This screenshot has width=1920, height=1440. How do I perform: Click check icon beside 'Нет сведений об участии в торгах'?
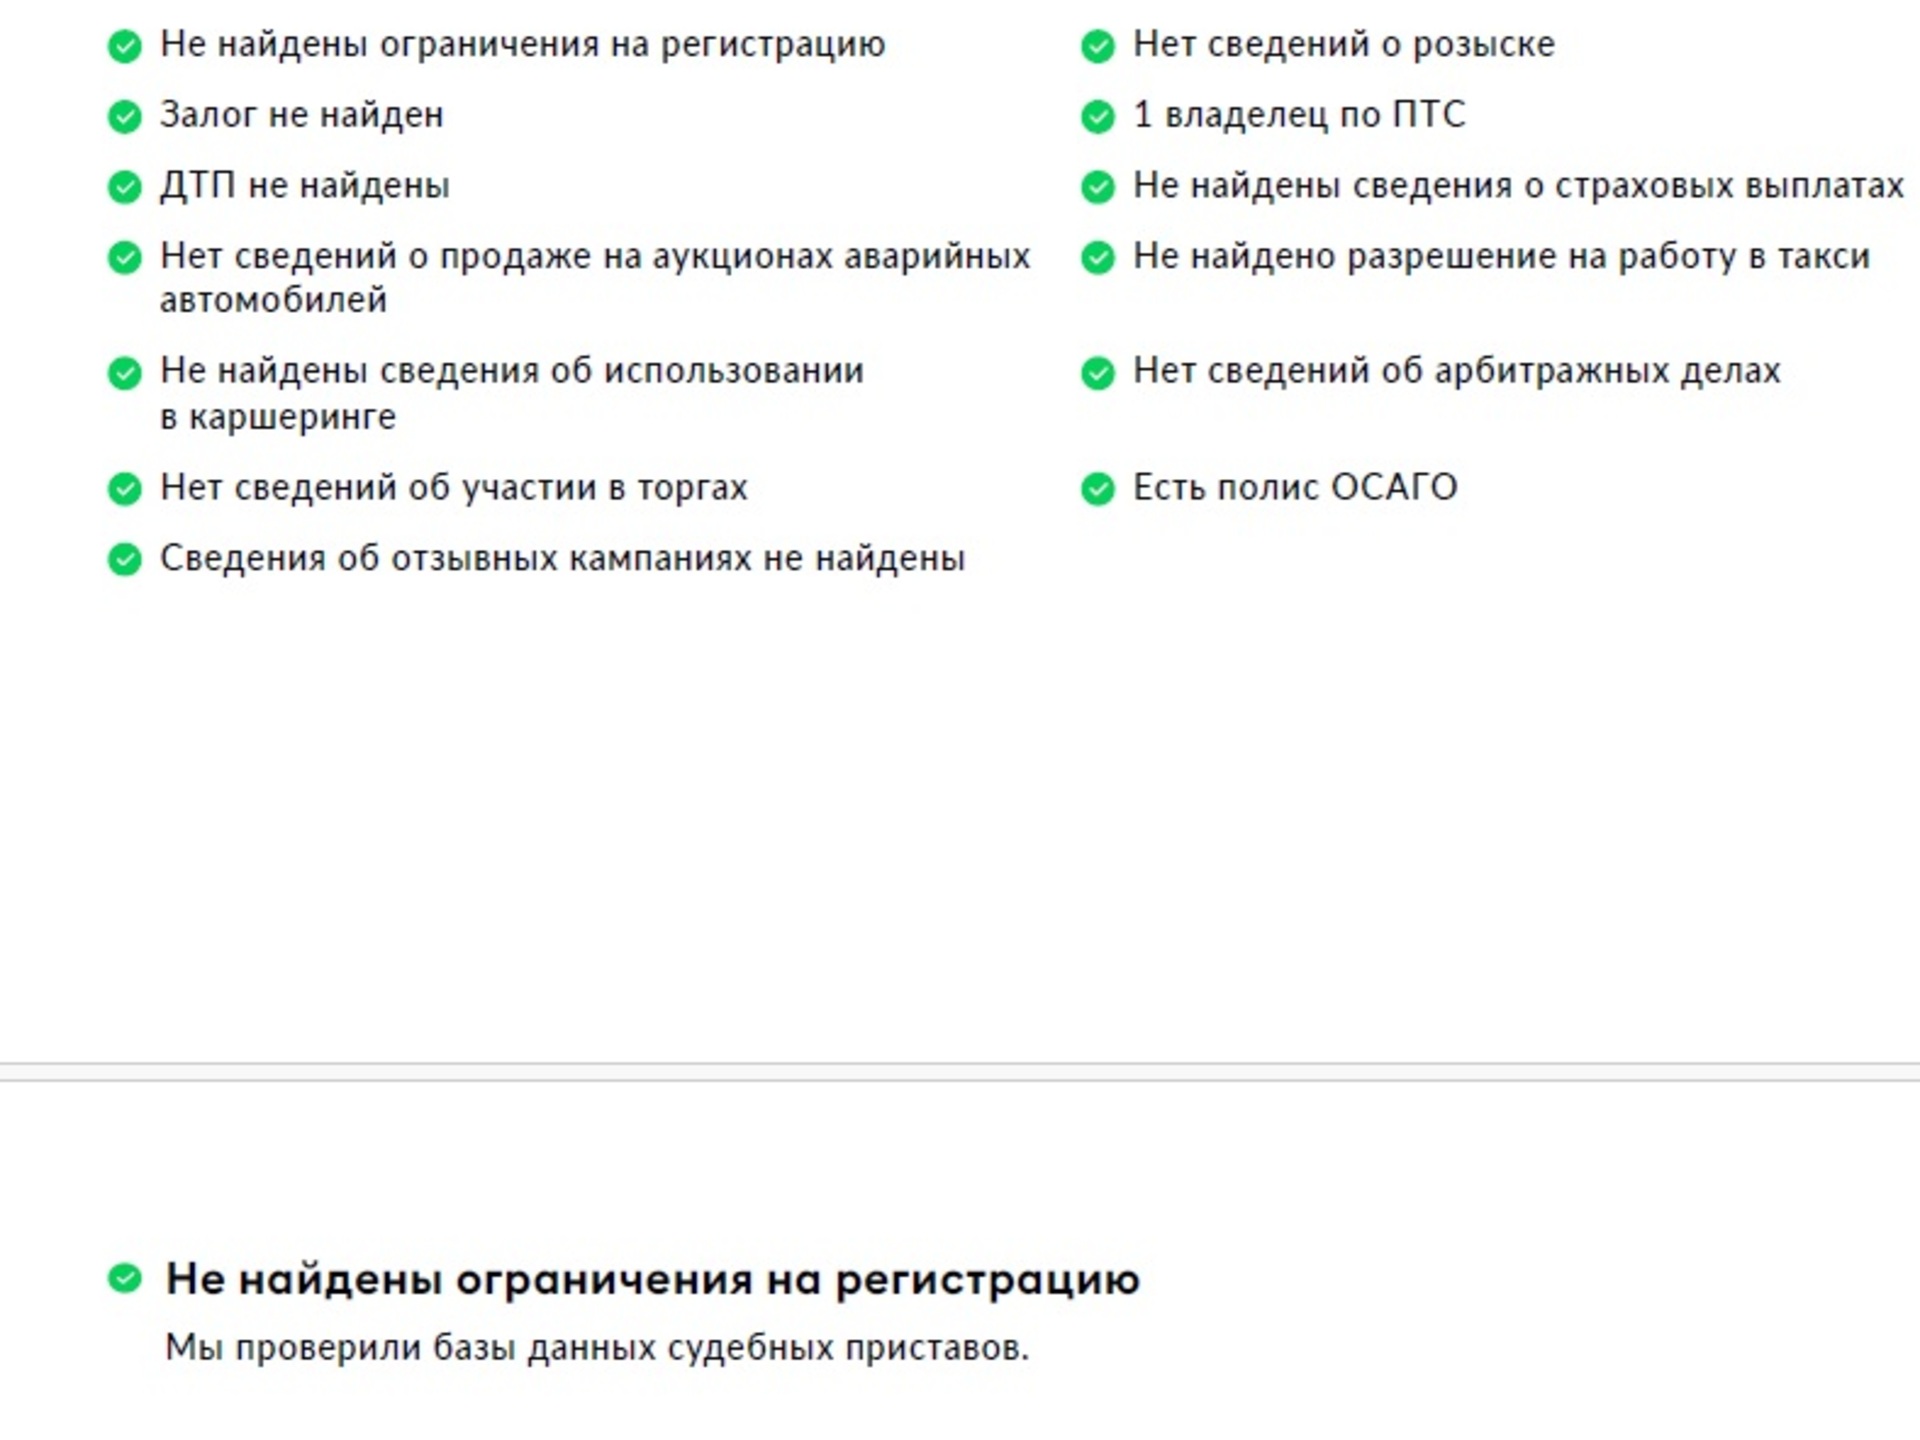124,489
